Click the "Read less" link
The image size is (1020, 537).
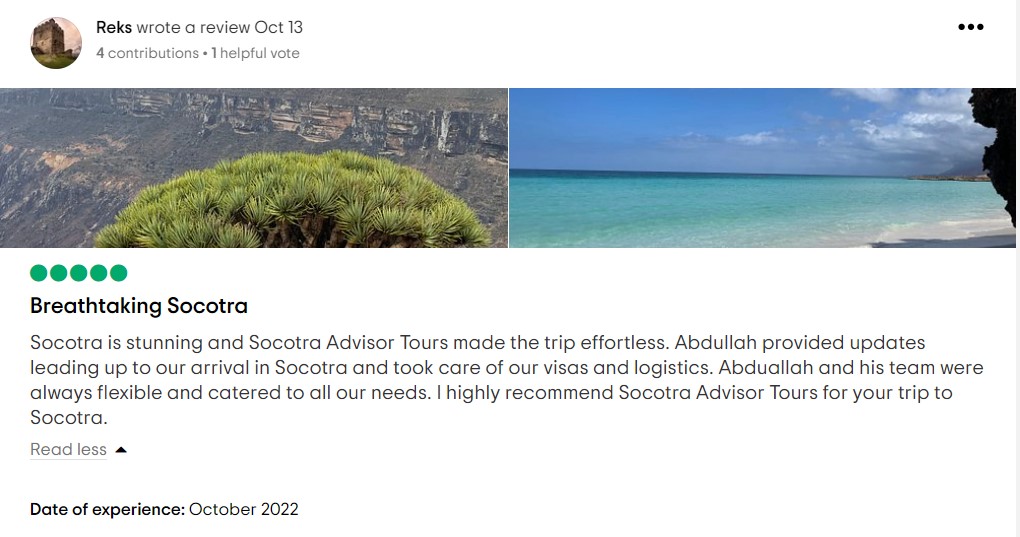coord(68,450)
